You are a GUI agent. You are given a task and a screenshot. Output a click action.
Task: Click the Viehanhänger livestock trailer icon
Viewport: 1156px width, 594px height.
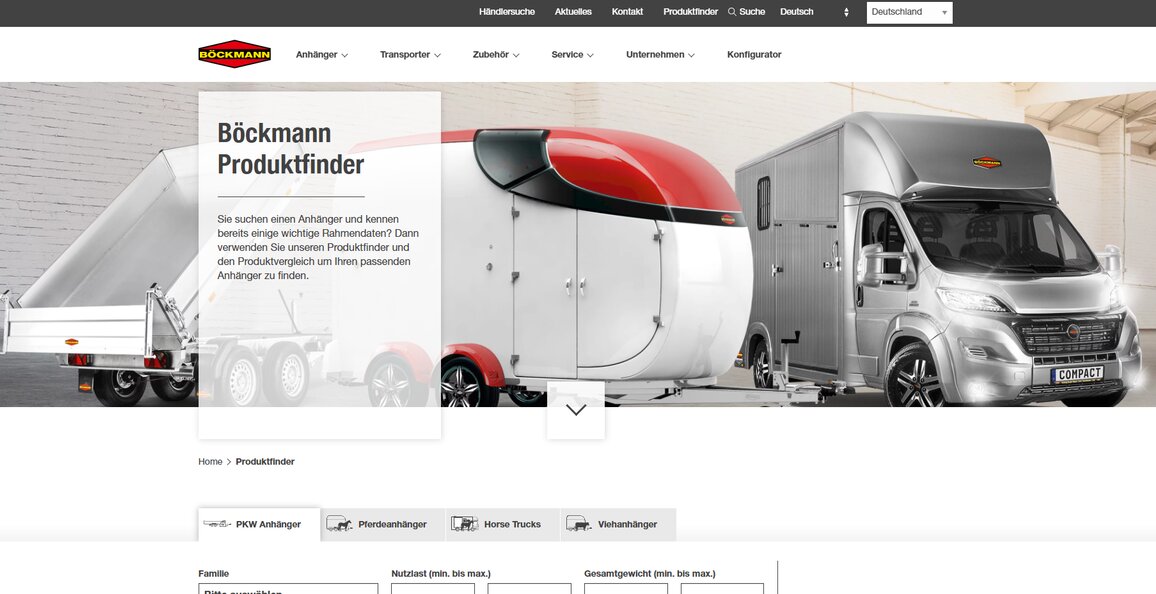click(x=578, y=523)
